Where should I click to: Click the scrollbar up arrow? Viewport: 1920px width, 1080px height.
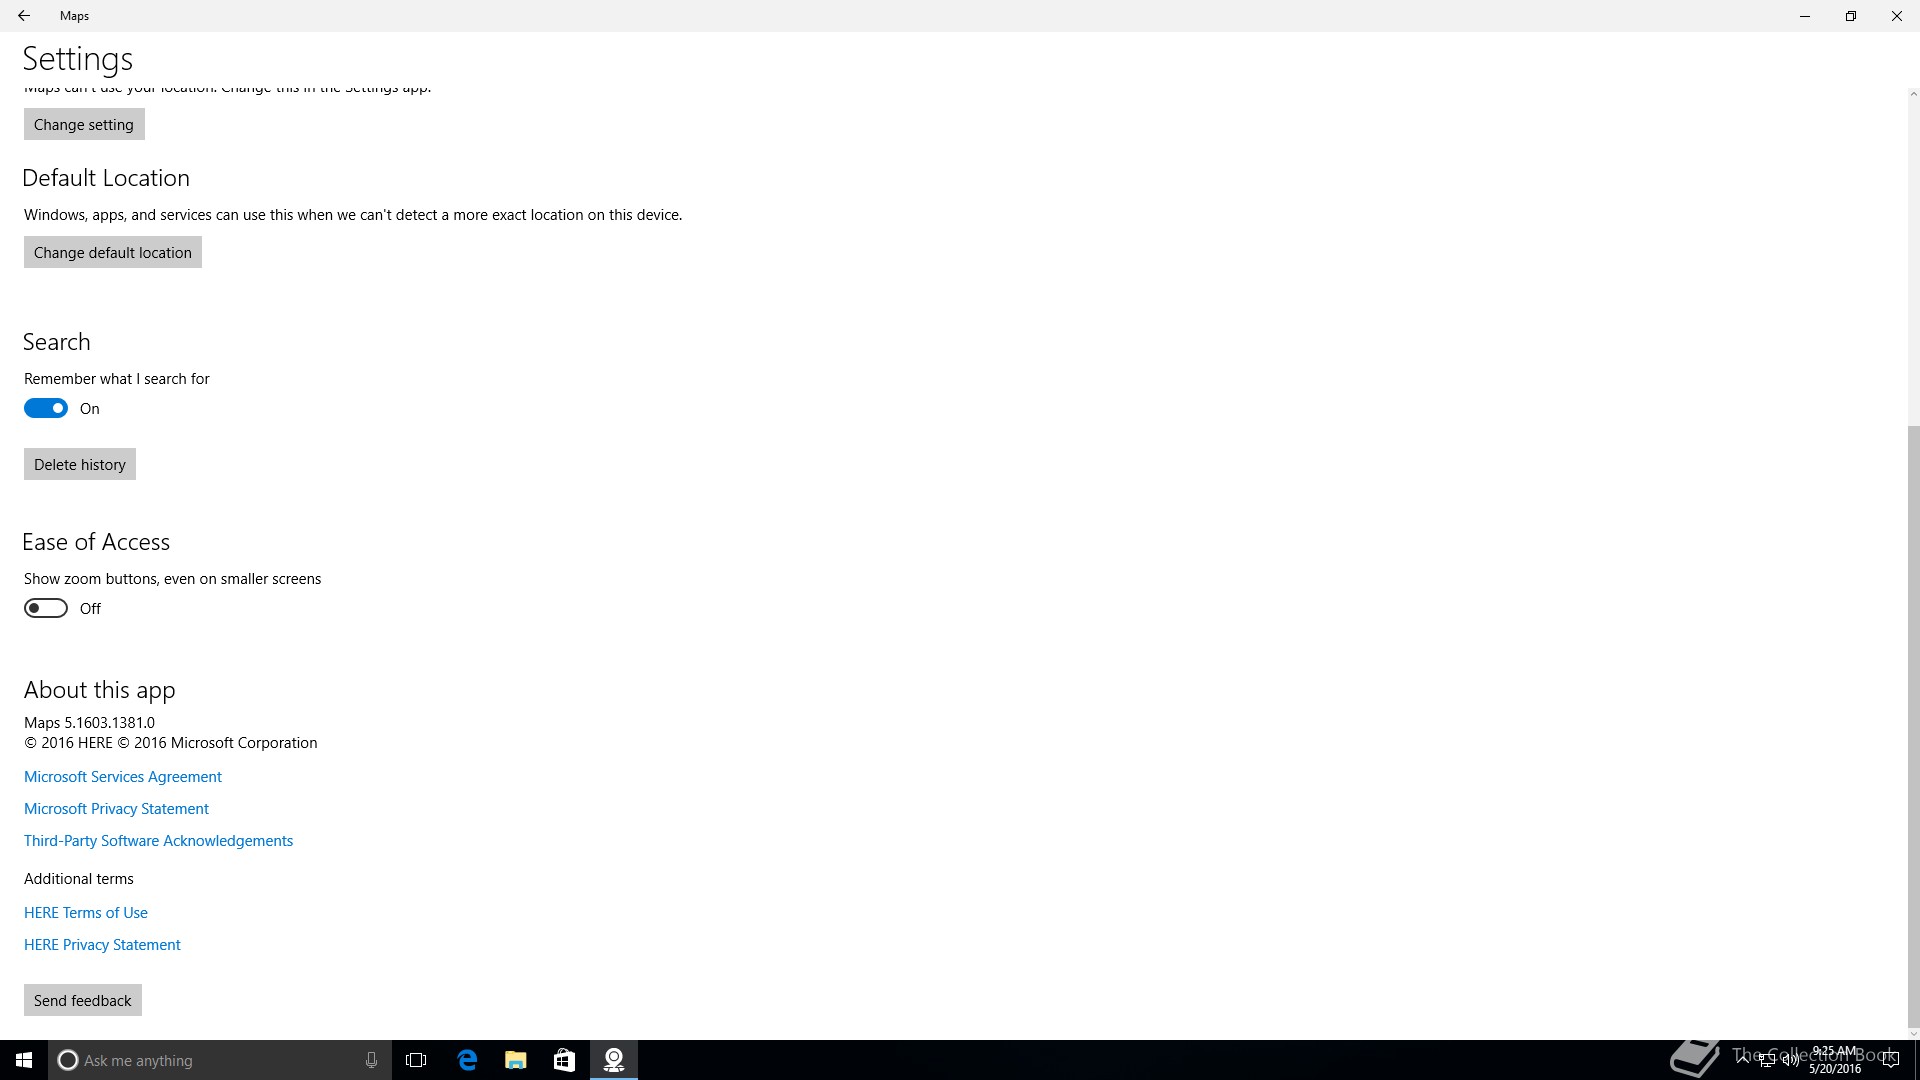pyautogui.click(x=1913, y=94)
